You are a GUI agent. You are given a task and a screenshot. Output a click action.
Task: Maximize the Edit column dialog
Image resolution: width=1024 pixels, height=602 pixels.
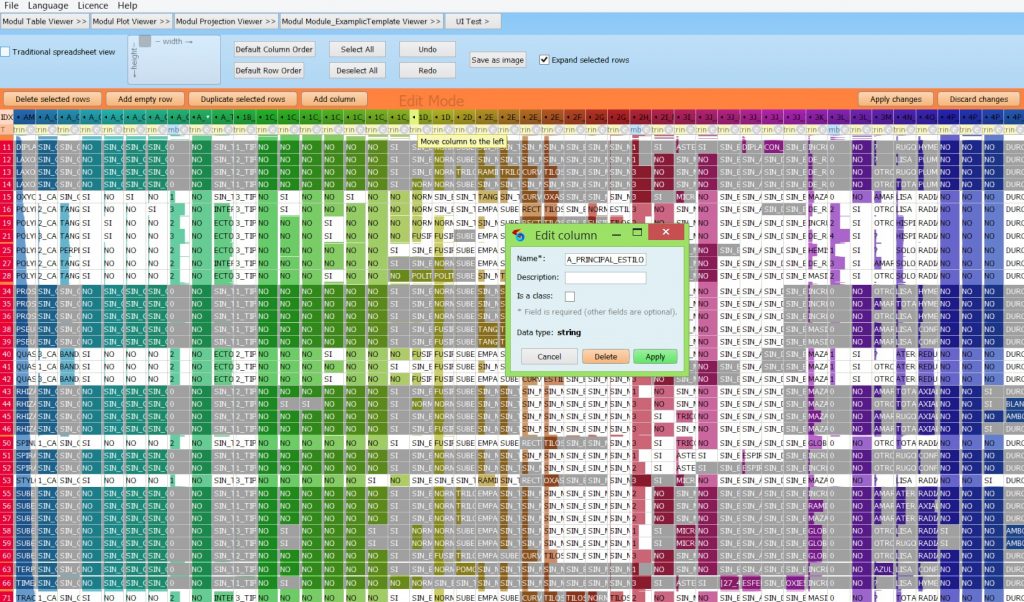(x=635, y=233)
